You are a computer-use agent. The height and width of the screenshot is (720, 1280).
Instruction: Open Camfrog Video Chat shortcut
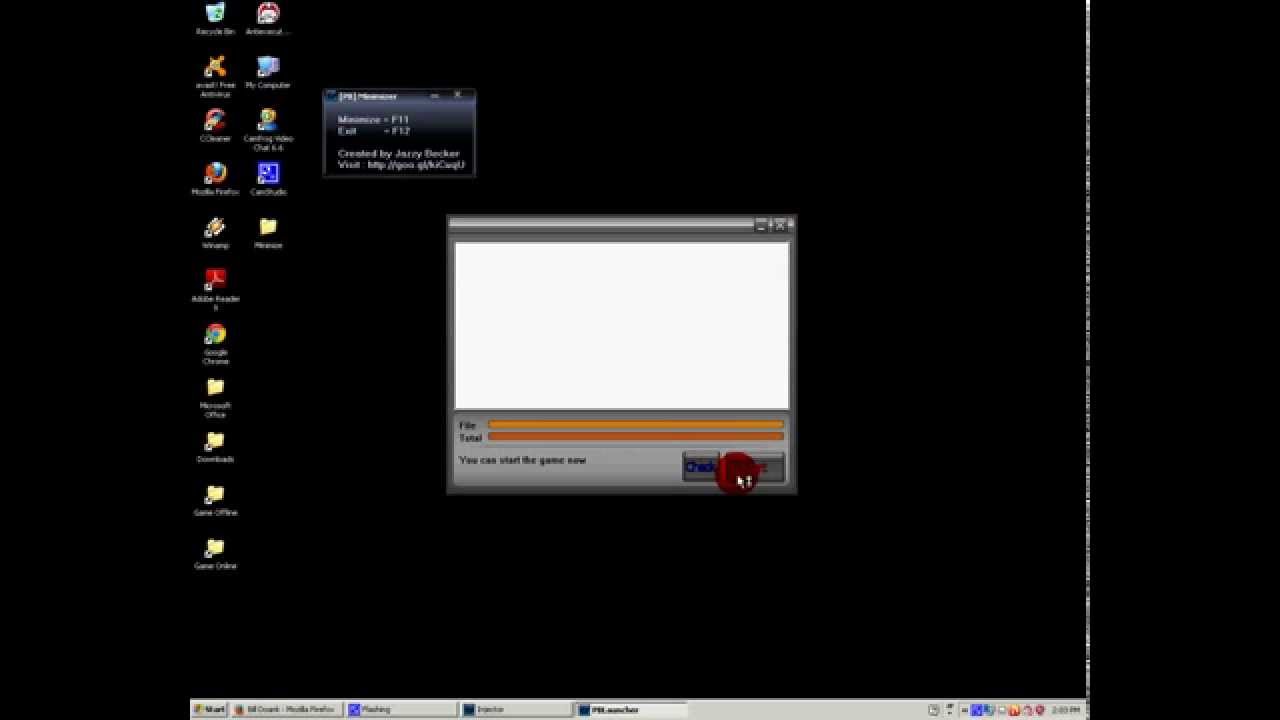[268, 130]
